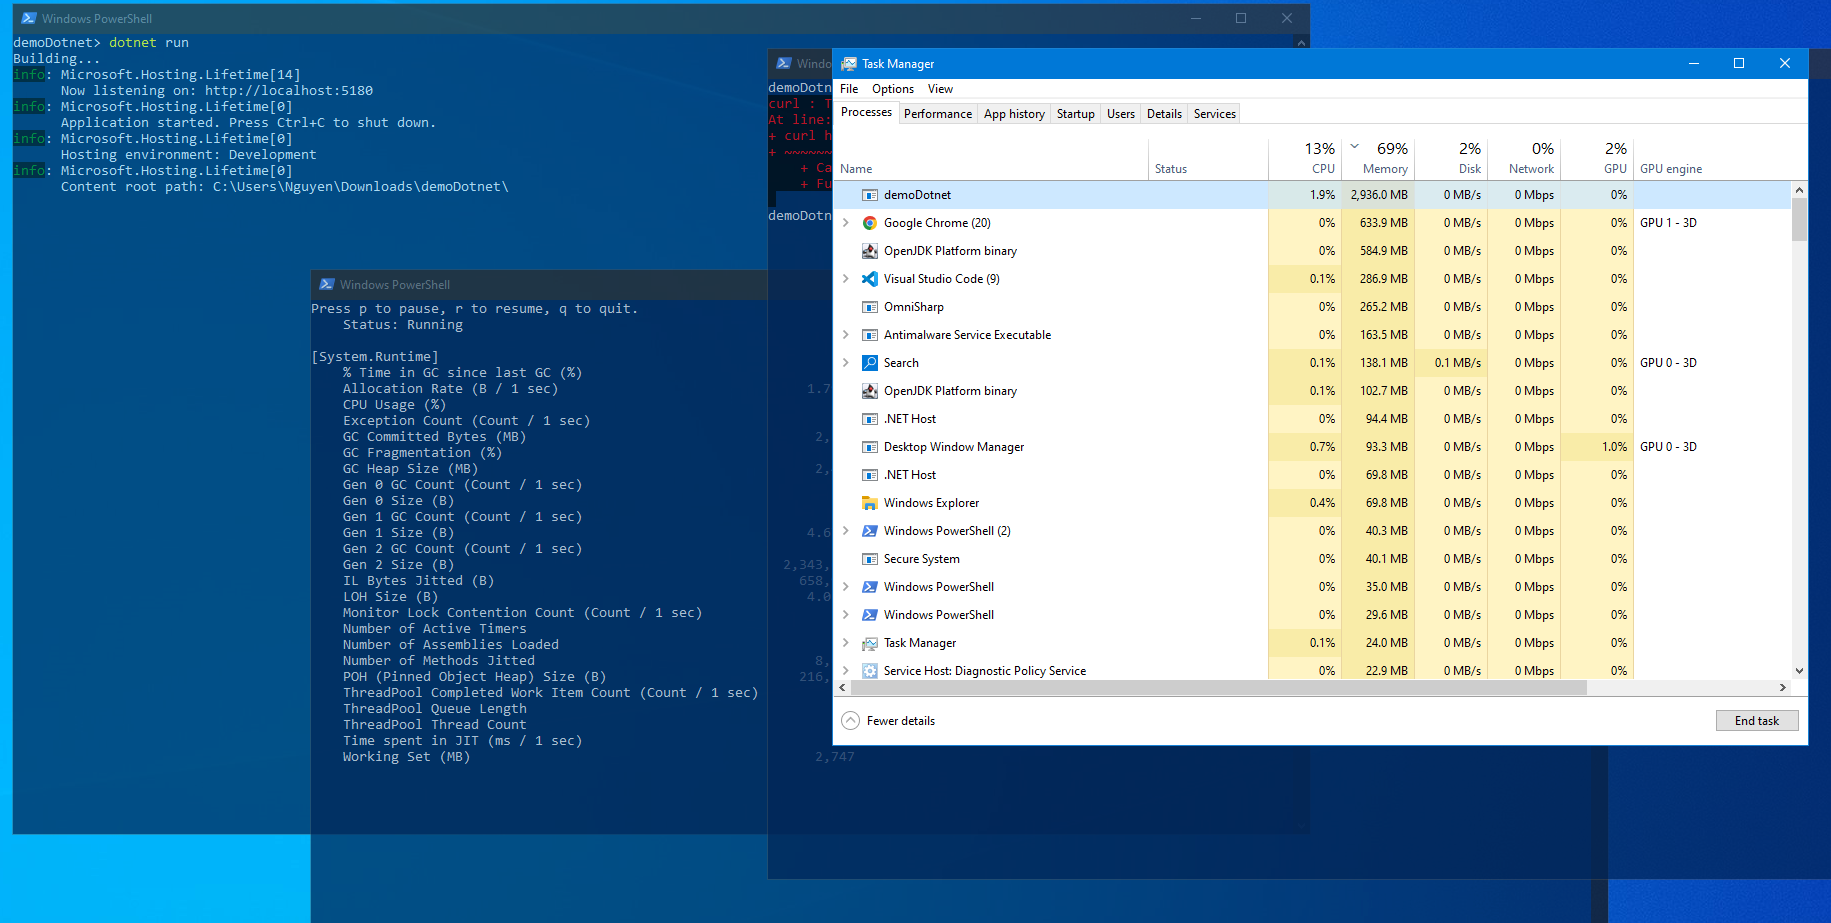
Task: Click the Desktop Window Manager icon
Action: 869,446
